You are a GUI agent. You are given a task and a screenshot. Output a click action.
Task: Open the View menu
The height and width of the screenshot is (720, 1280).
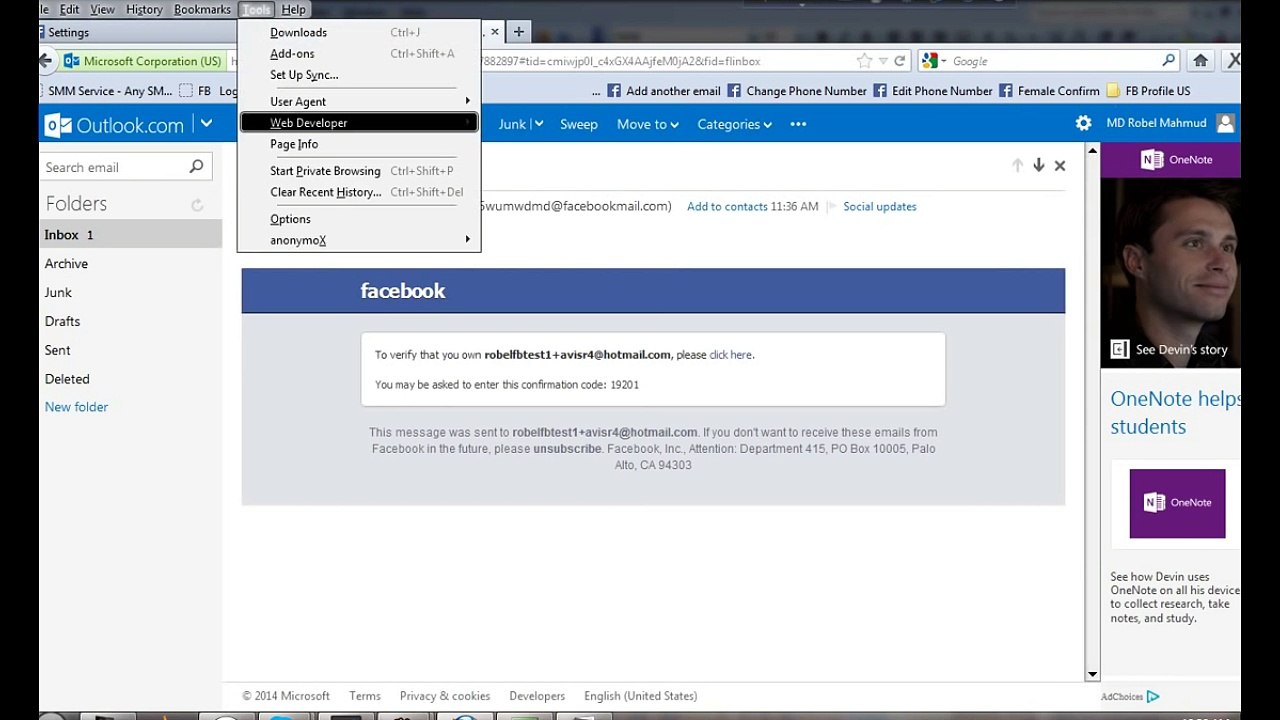click(x=102, y=9)
